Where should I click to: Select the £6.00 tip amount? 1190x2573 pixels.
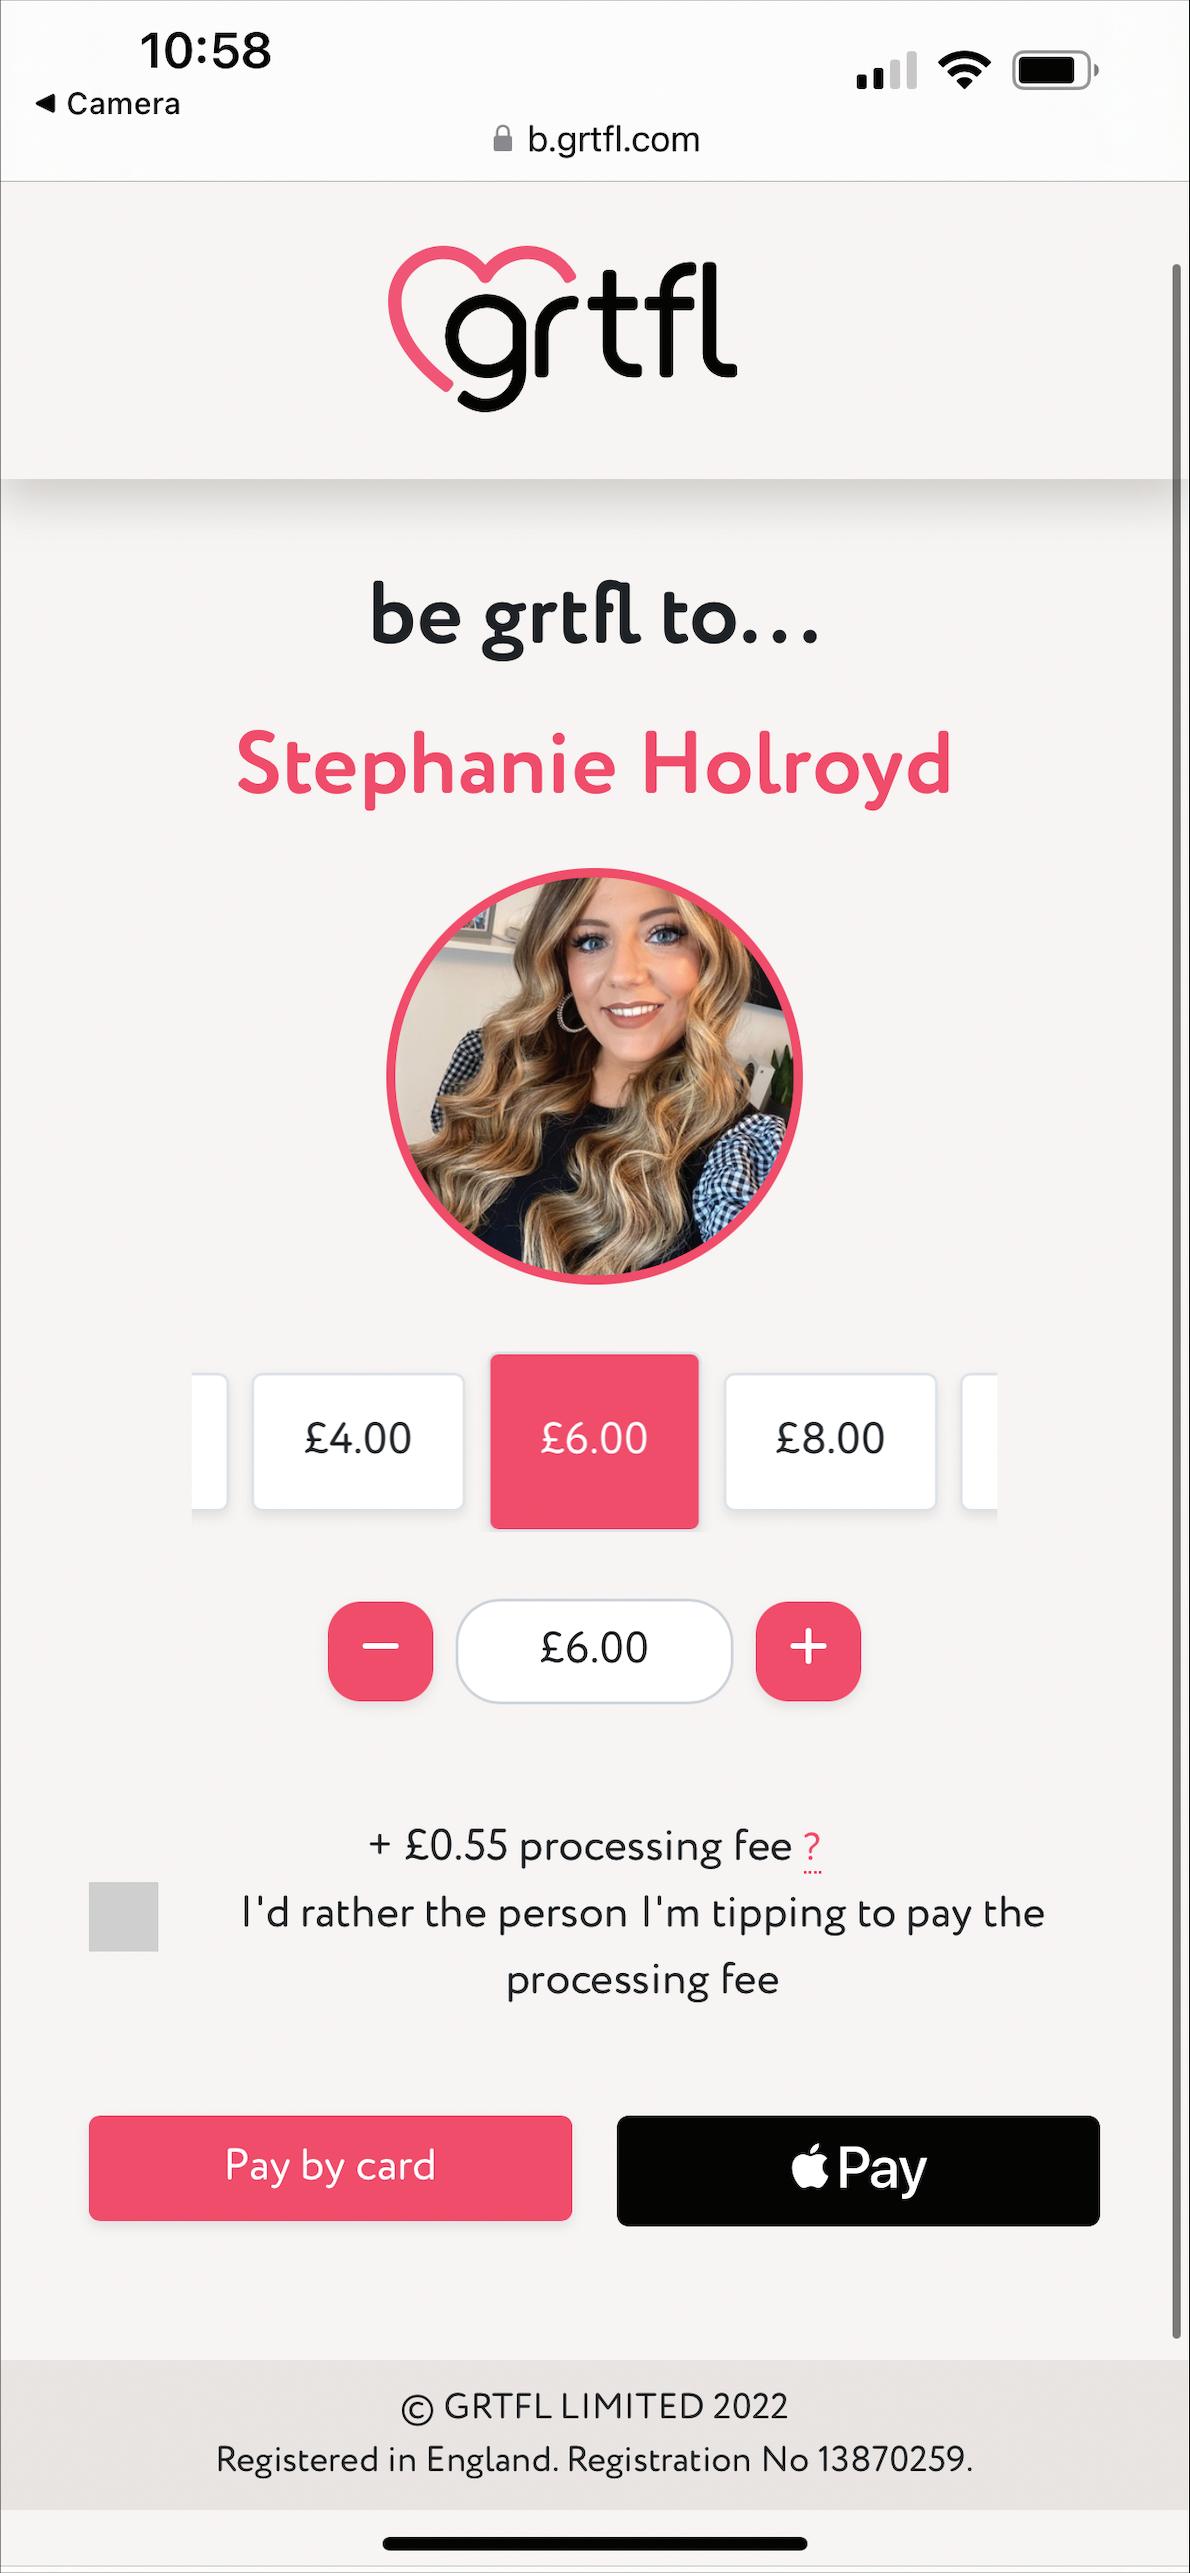[594, 1440]
